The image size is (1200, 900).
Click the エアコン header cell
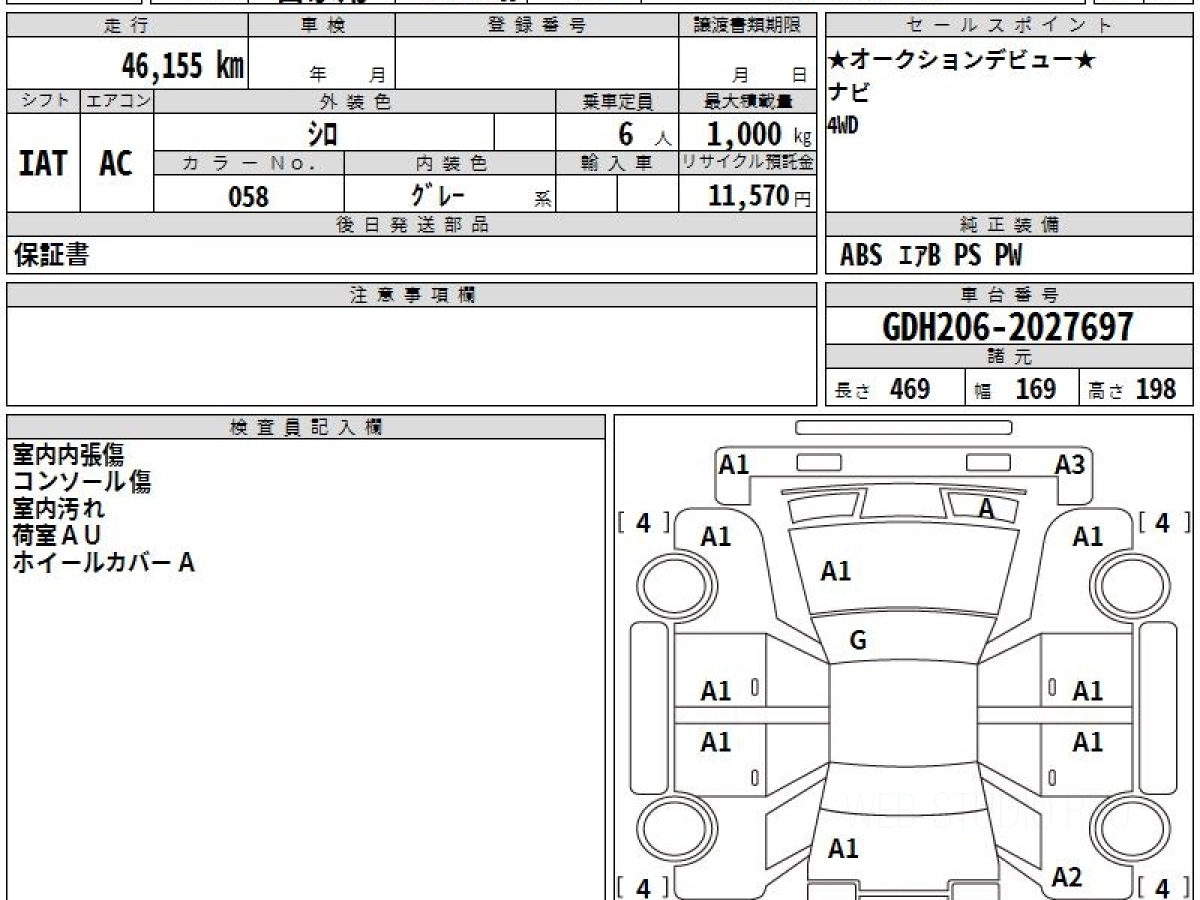(x=117, y=101)
